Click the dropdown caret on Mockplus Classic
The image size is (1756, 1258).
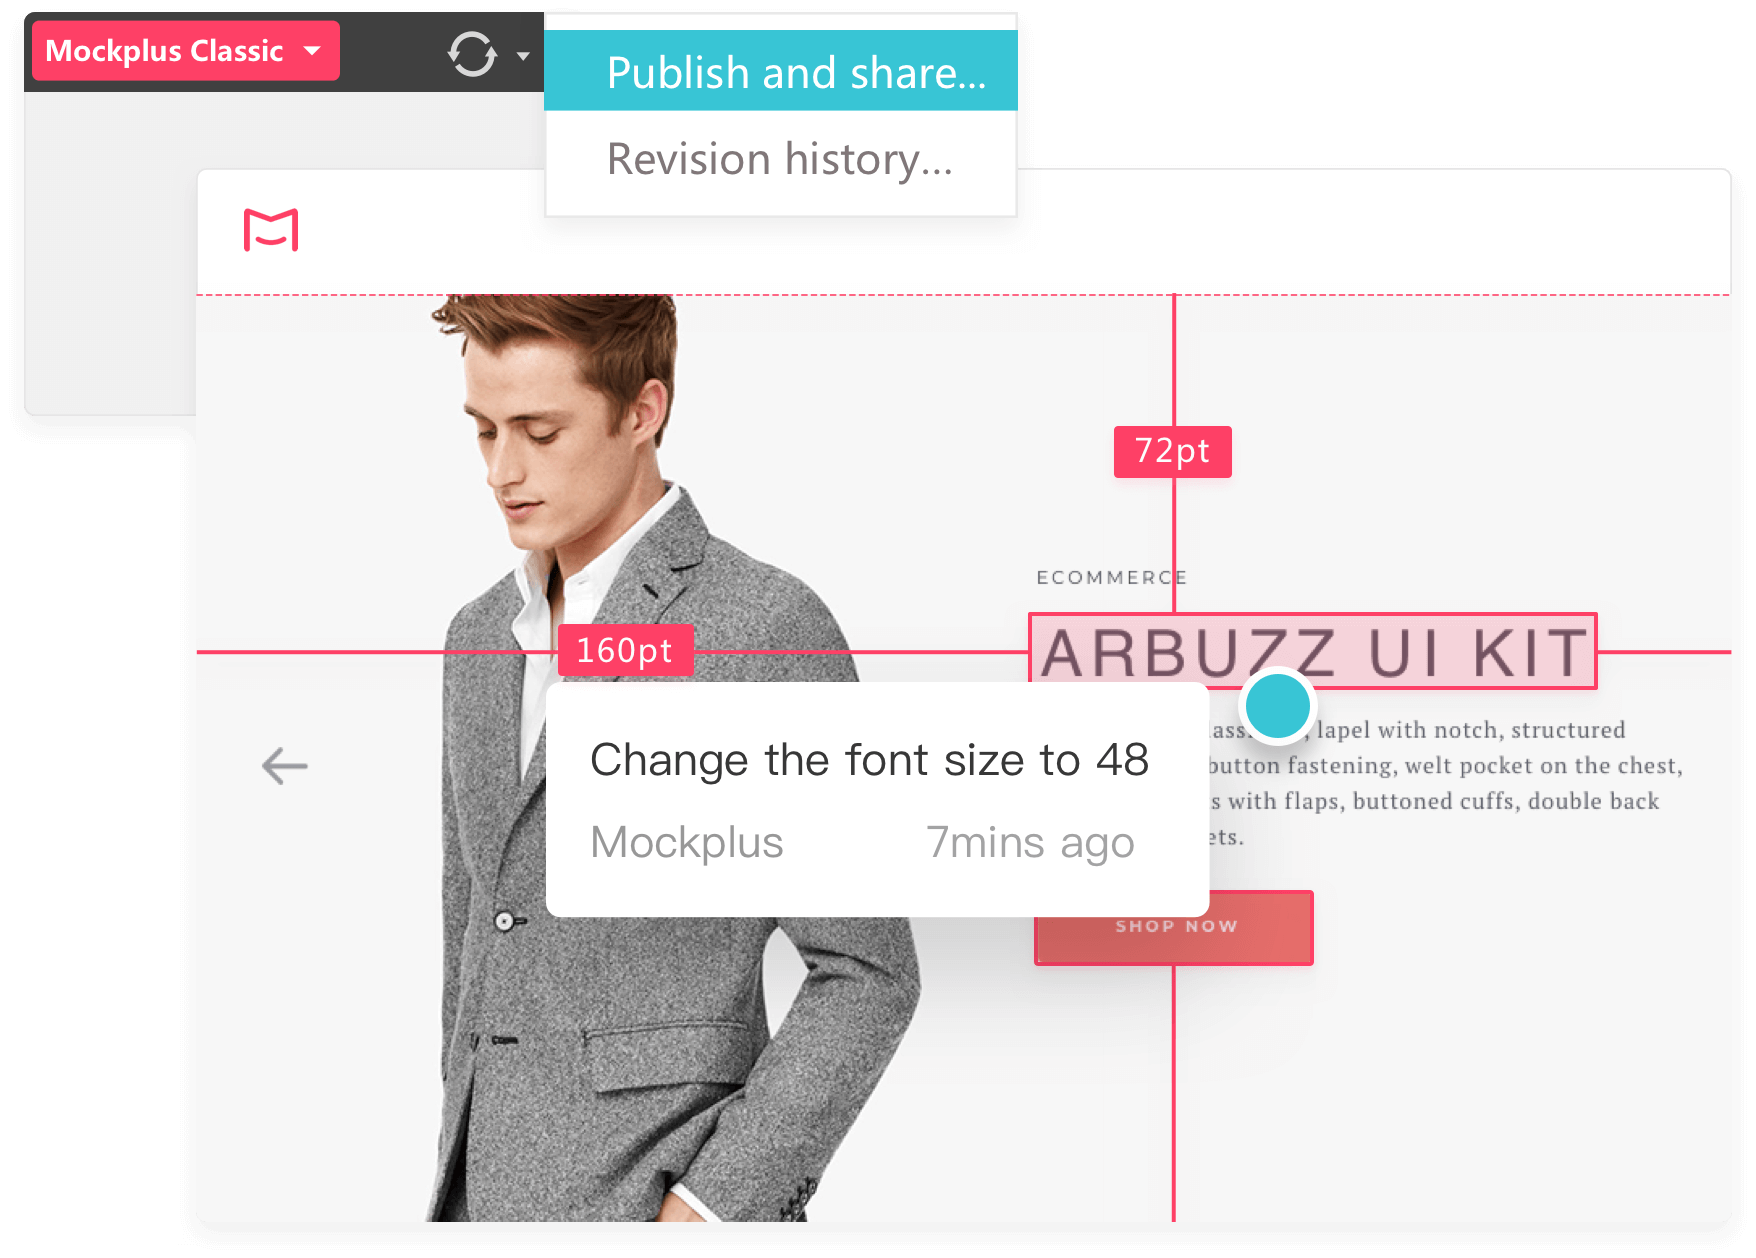tap(313, 50)
